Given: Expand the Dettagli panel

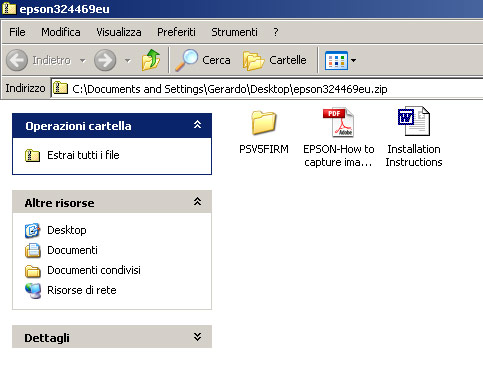Looking at the screenshot, I should coord(197,337).
